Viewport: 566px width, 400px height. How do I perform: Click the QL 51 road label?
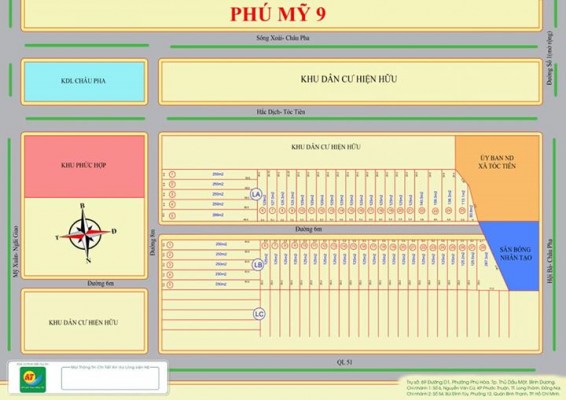point(344,362)
